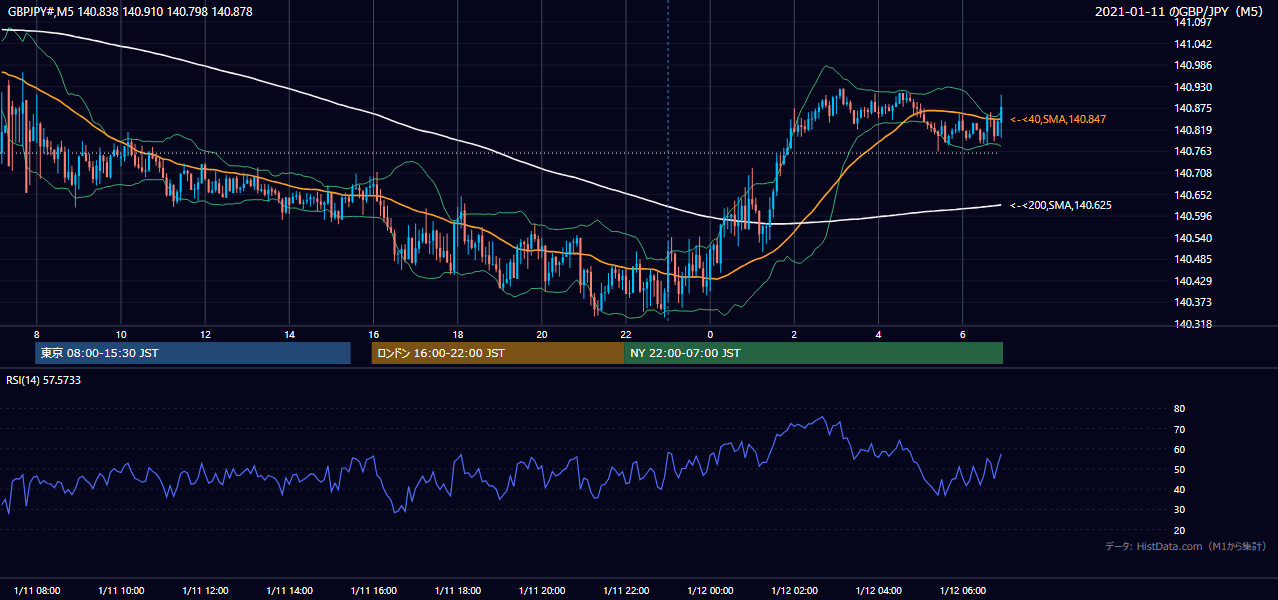Click the 40 SMA 140.847 label
The image size is (1278, 600).
(x=1058, y=119)
